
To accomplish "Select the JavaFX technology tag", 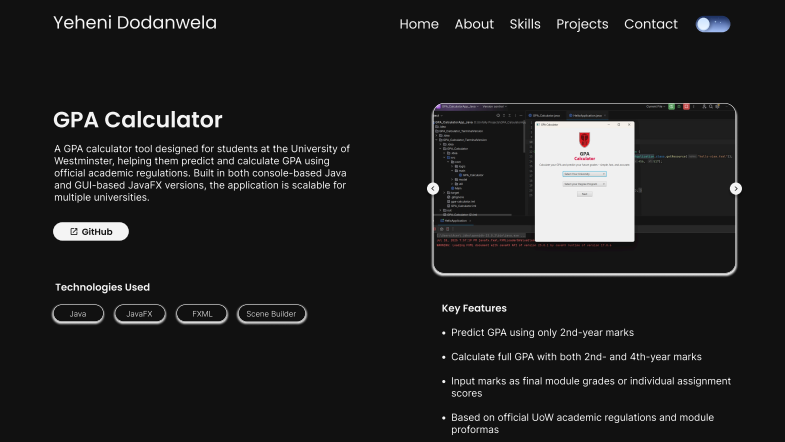I will coord(139,314).
